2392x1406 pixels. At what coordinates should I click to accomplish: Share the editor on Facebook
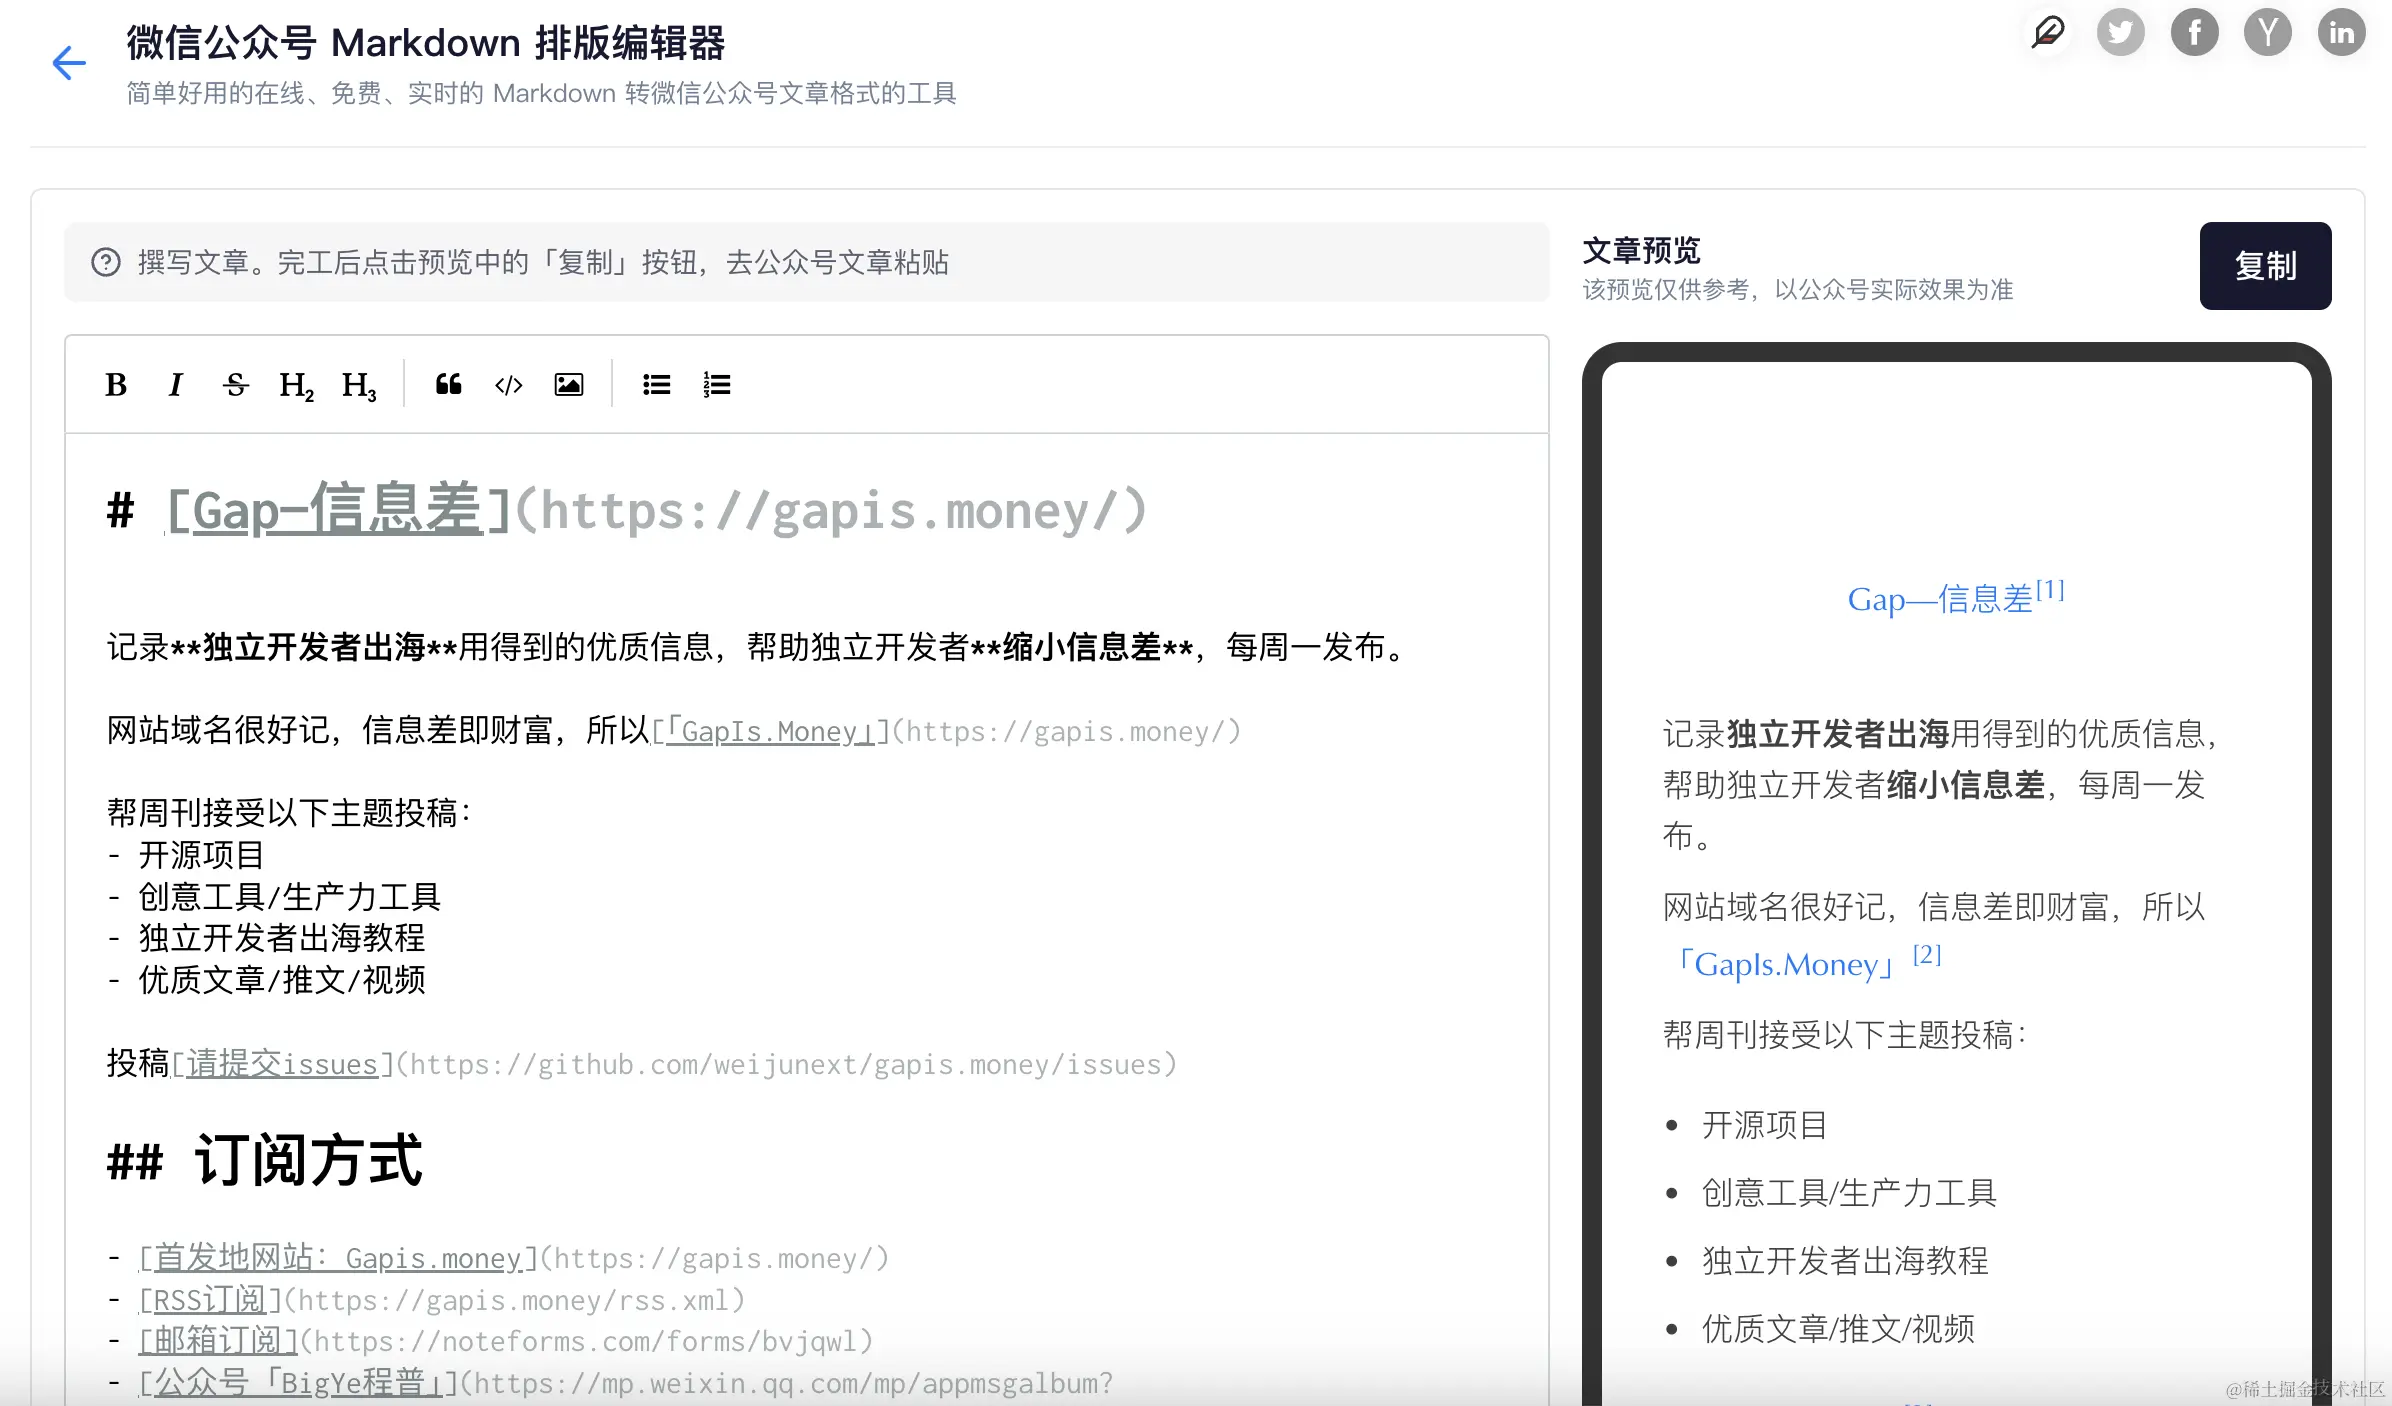click(2194, 32)
